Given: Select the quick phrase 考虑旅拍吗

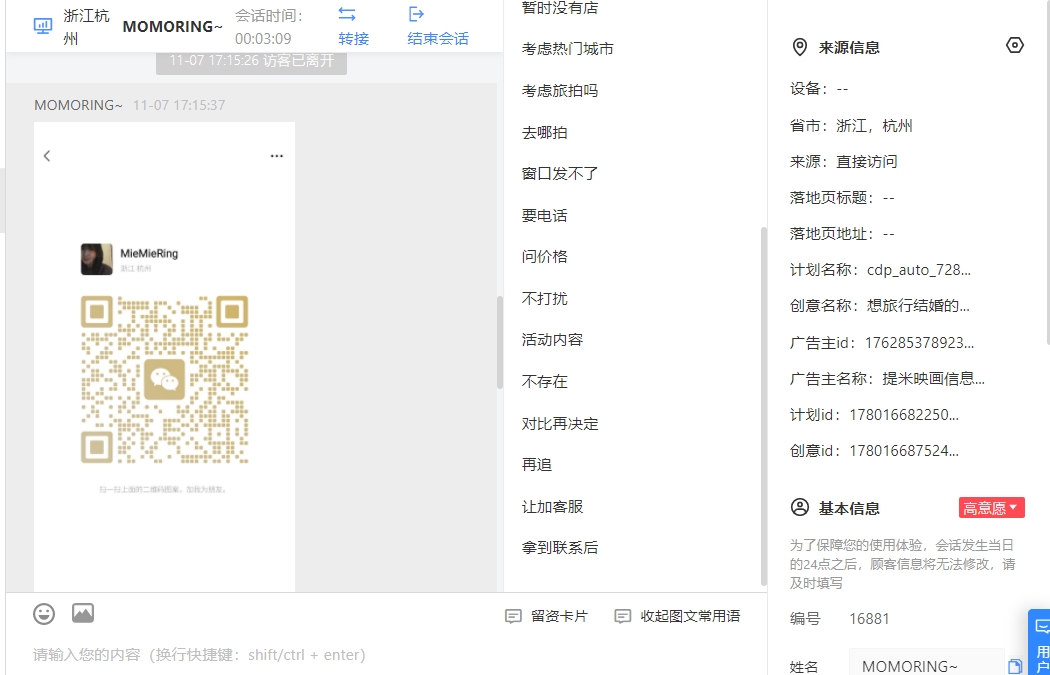Looking at the screenshot, I should (x=560, y=90).
